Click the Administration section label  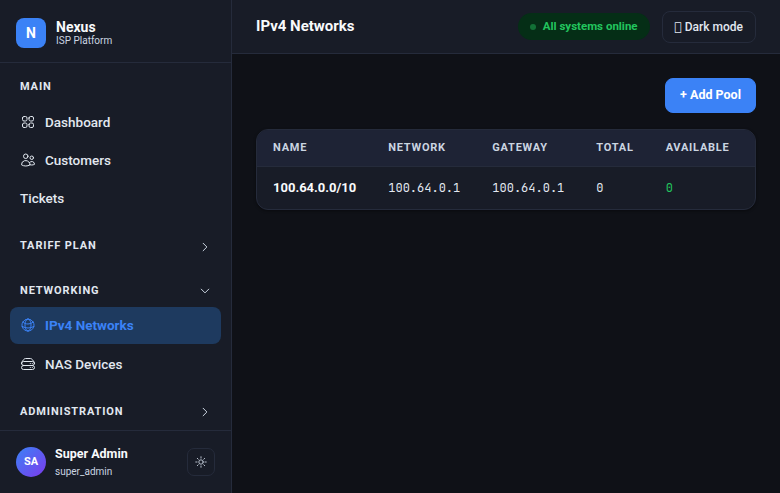71,411
